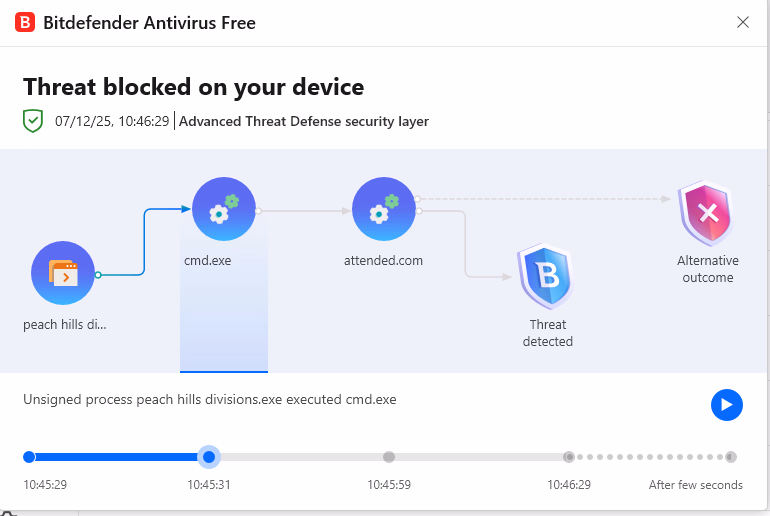Click the attended.com node label
The width and height of the screenshot is (770, 516).
[383, 261]
